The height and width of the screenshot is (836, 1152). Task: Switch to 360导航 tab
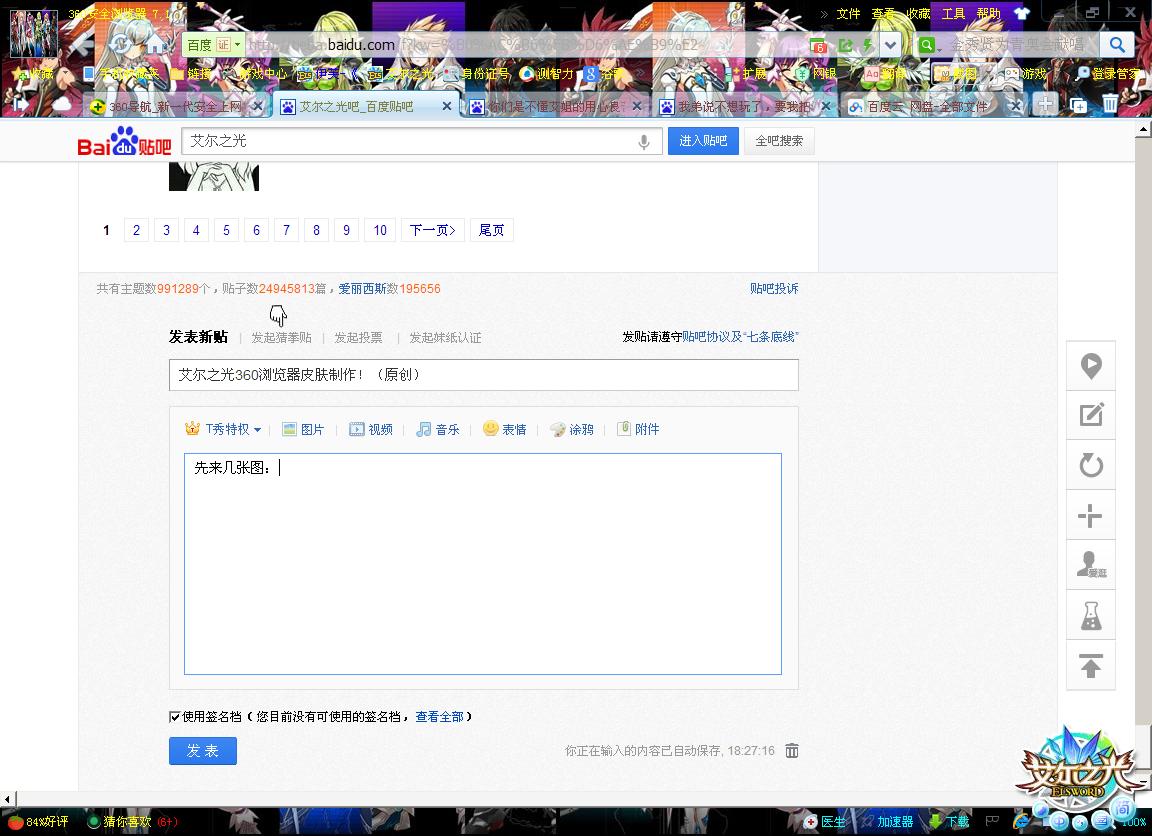pos(175,107)
